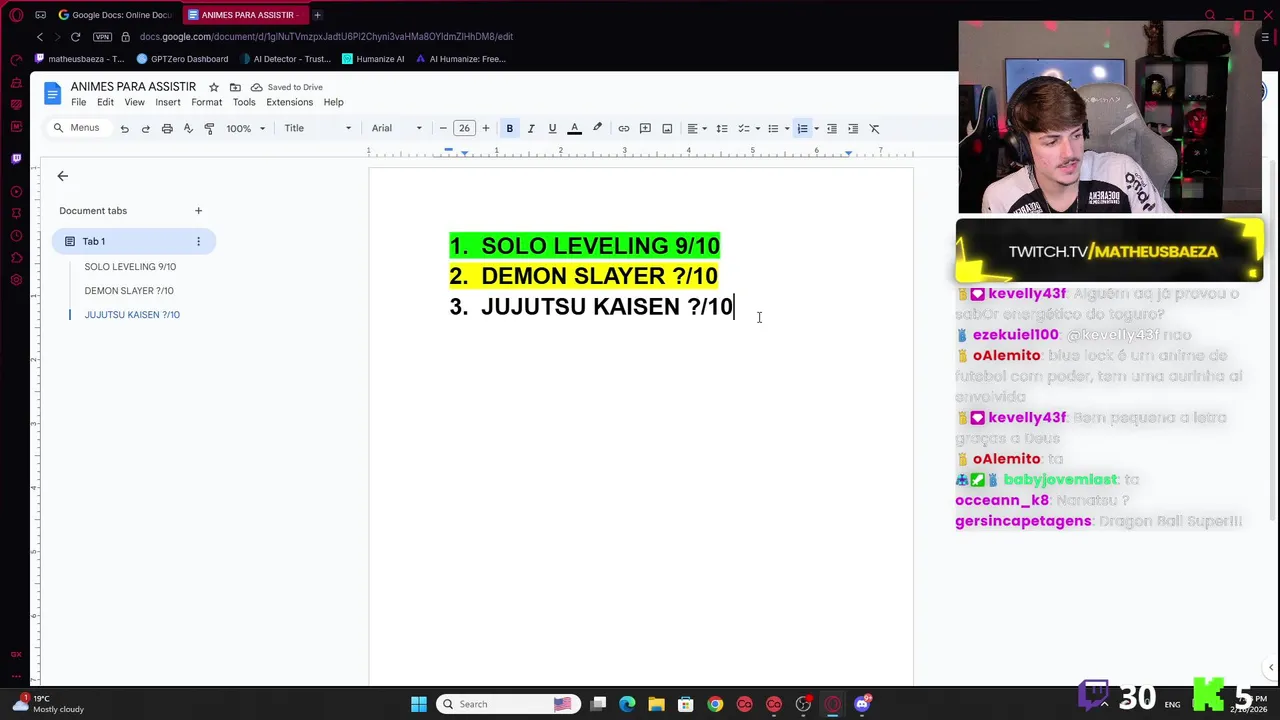
Task: Click the Google Docs home logo
Action: pos(53,94)
